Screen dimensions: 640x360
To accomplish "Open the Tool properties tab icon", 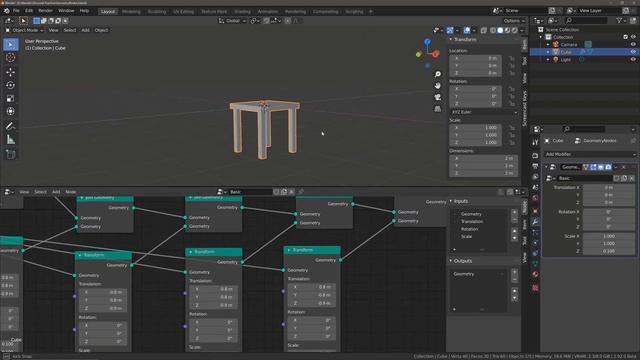I will 535,142.
